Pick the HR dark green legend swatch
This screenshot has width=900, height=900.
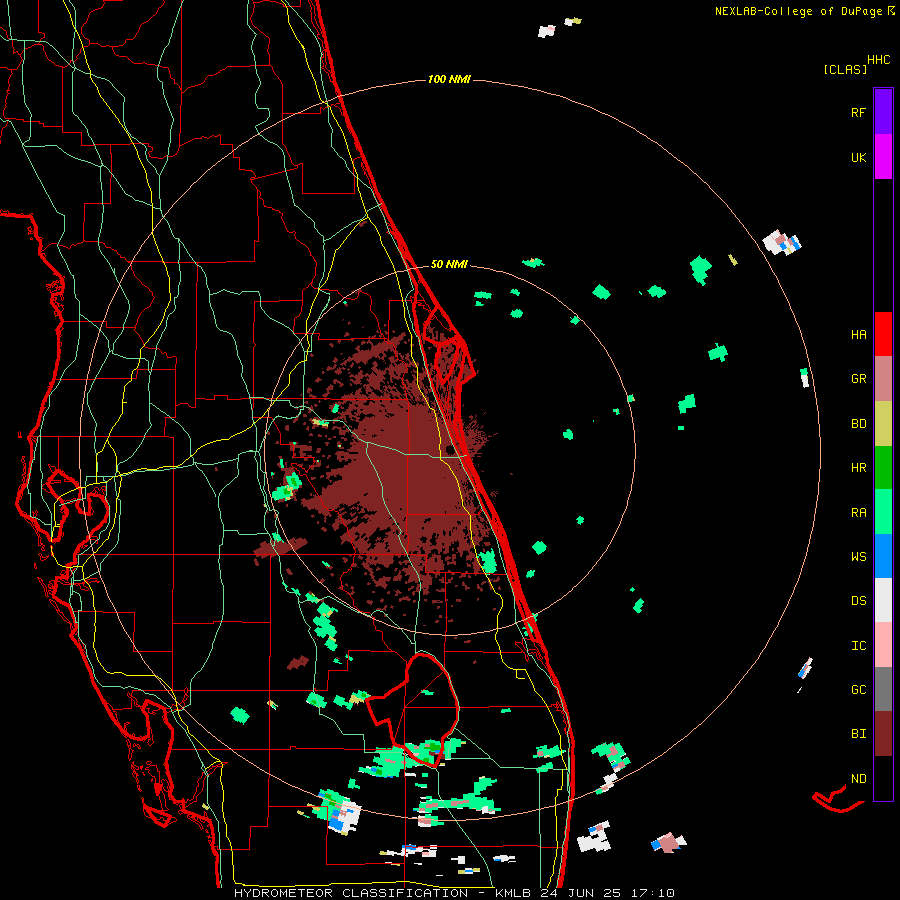coord(883,468)
